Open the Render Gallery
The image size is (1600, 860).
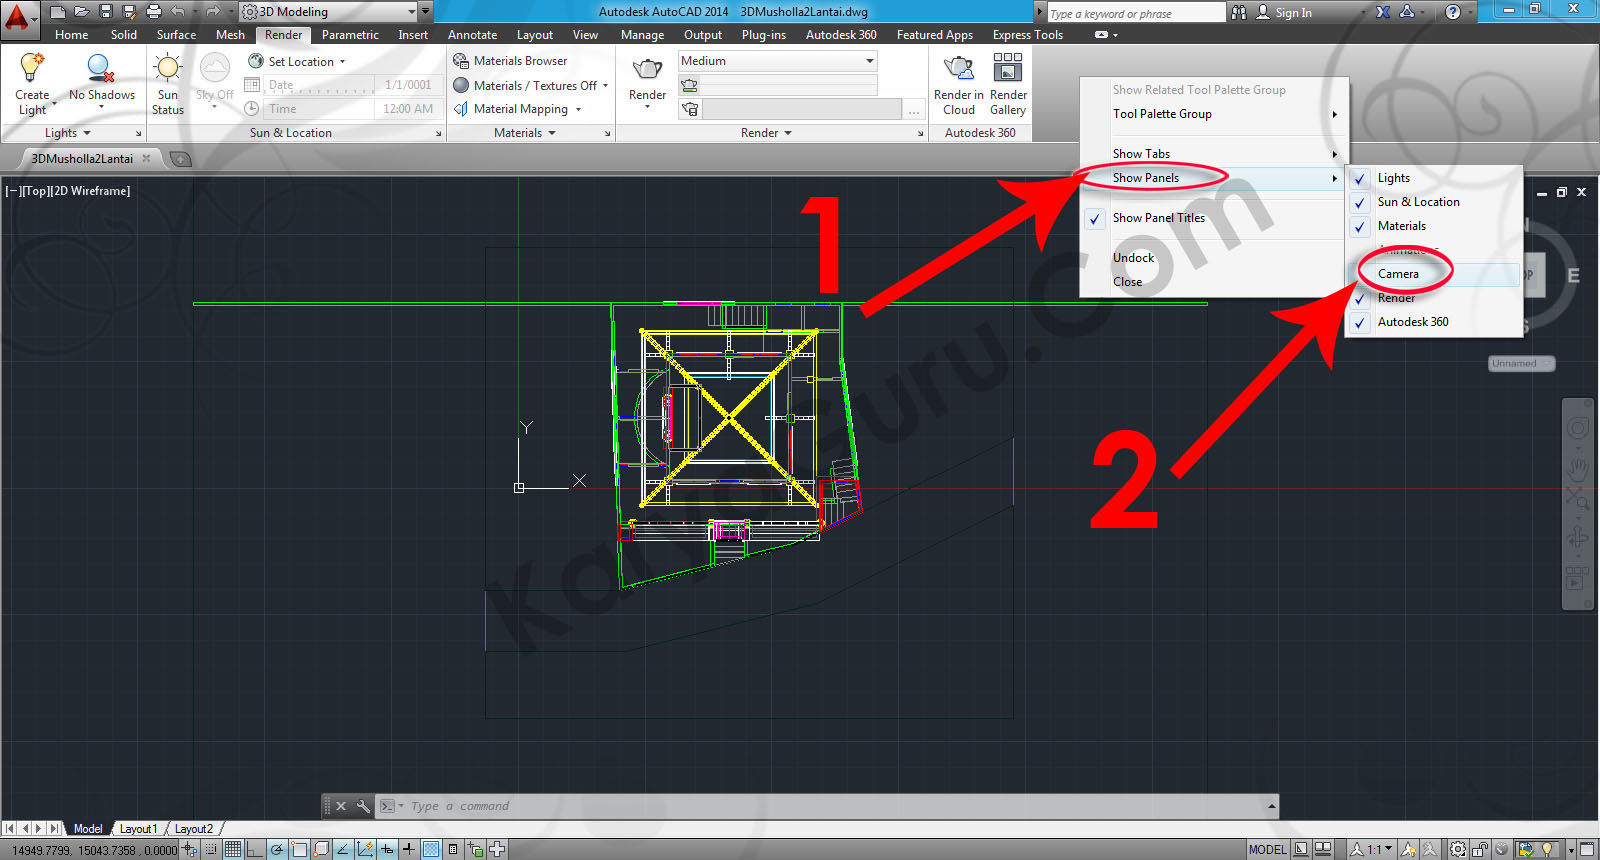[x=1007, y=70]
